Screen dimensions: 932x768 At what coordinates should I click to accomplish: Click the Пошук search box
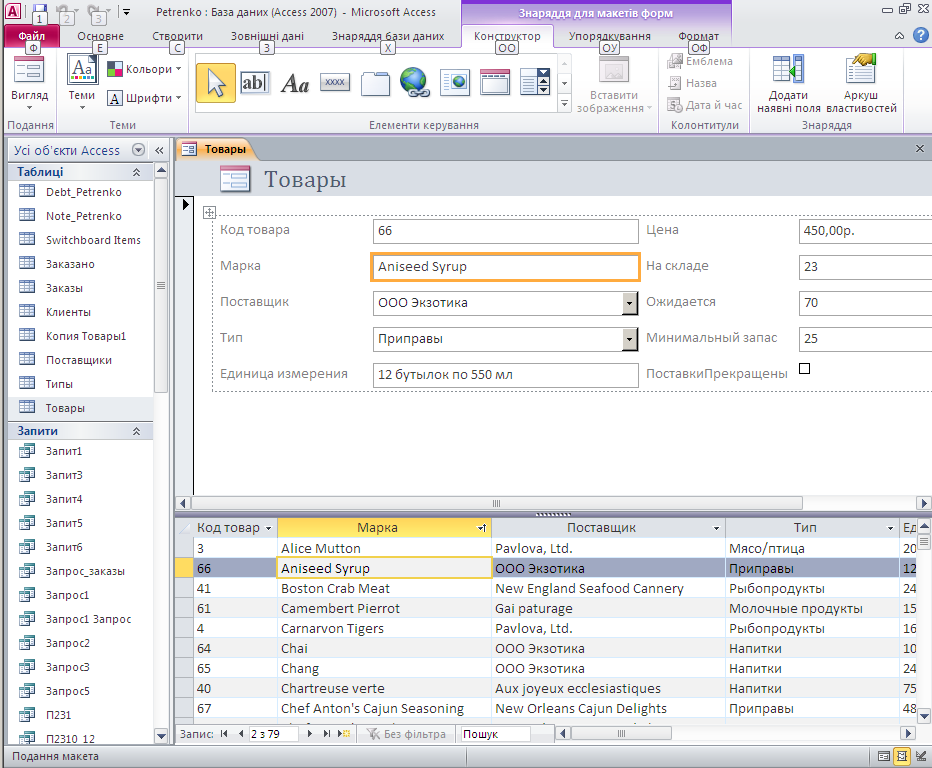click(x=494, y=734)
